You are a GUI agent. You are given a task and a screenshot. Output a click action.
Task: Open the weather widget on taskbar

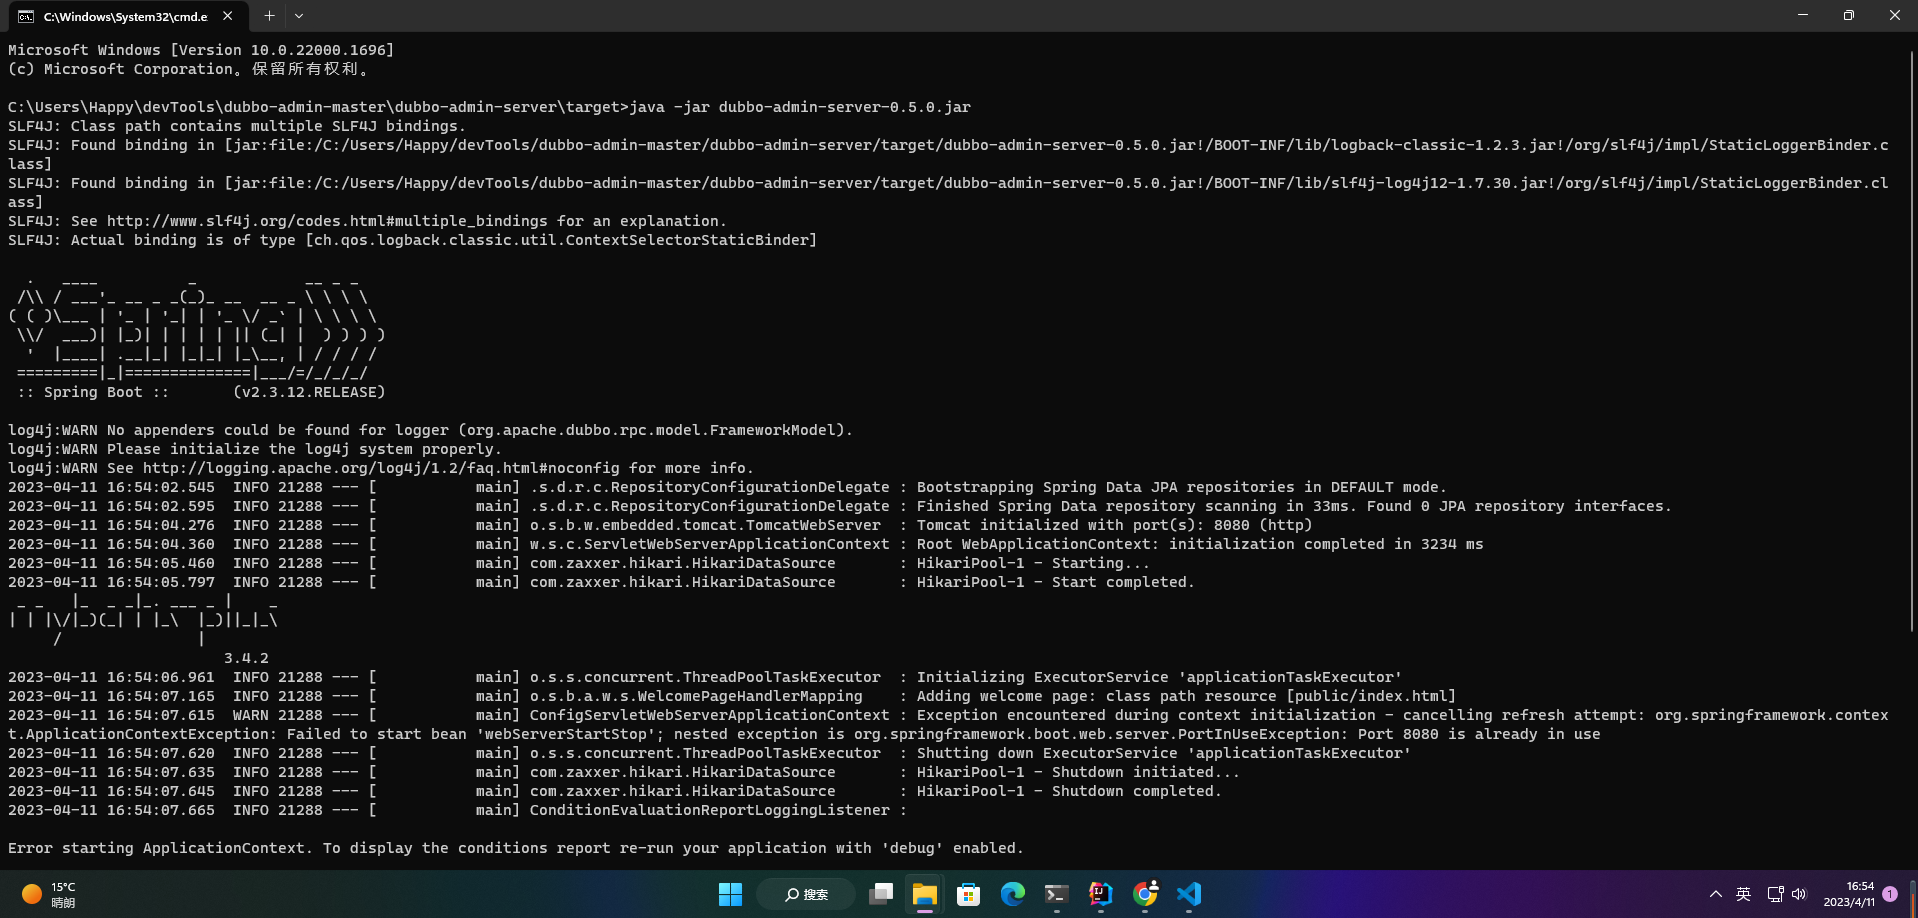coord(49,894)
